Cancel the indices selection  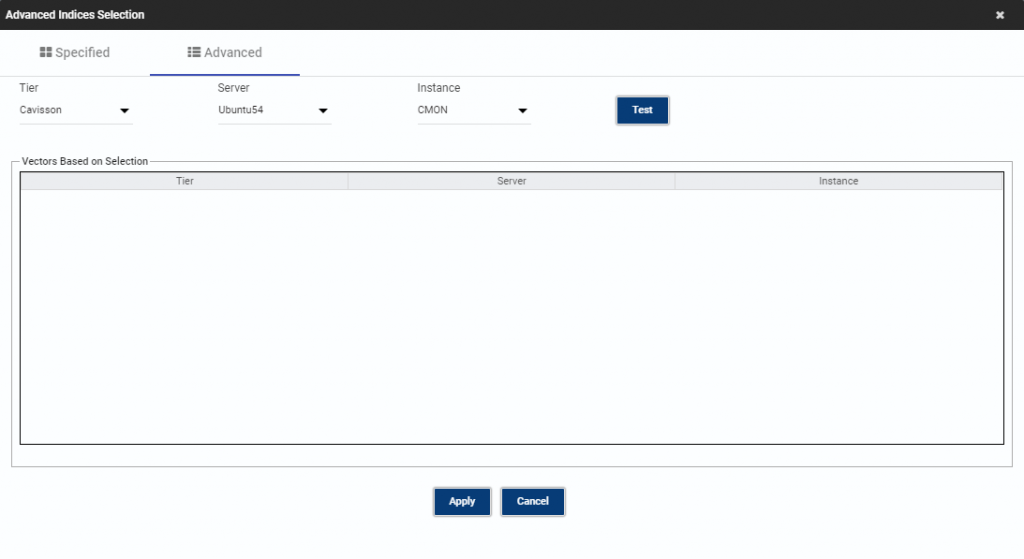[533, 501]
